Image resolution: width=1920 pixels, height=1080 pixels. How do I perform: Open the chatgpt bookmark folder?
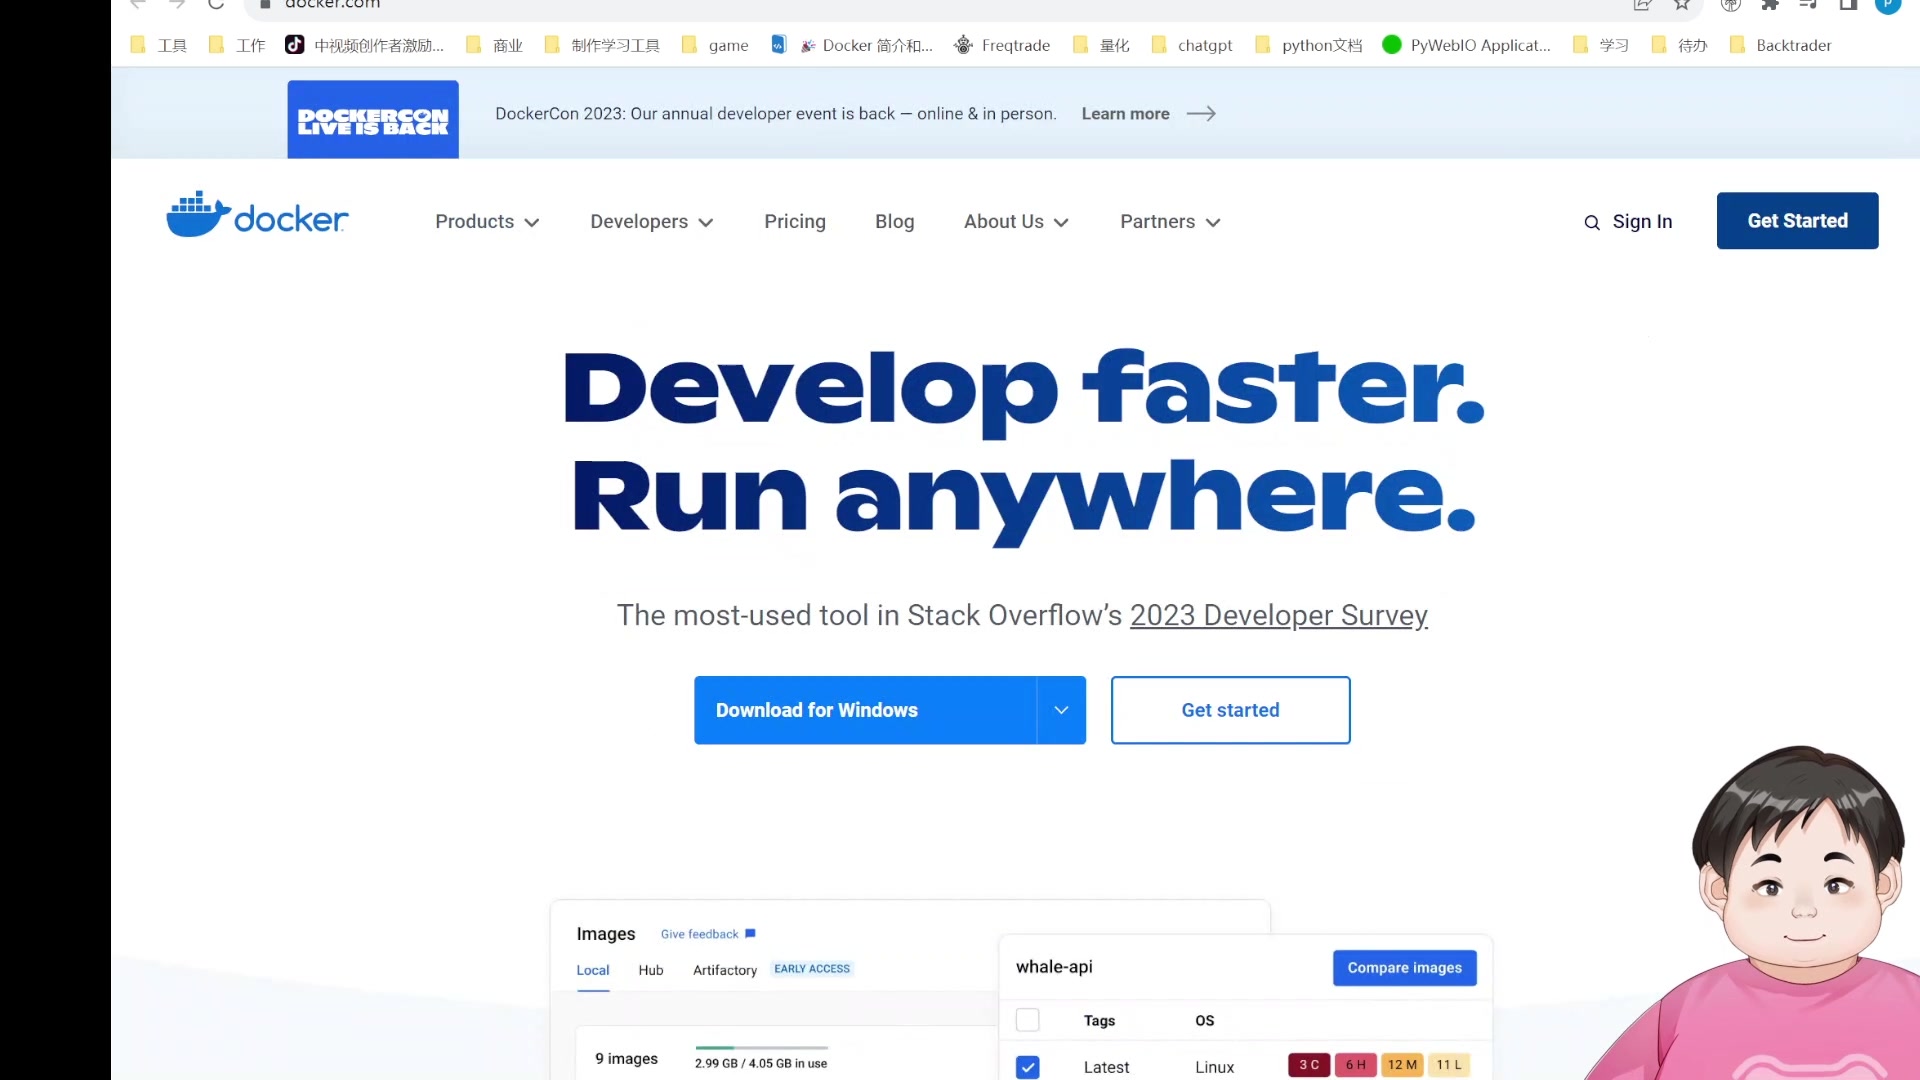(x=1192, y=45)
